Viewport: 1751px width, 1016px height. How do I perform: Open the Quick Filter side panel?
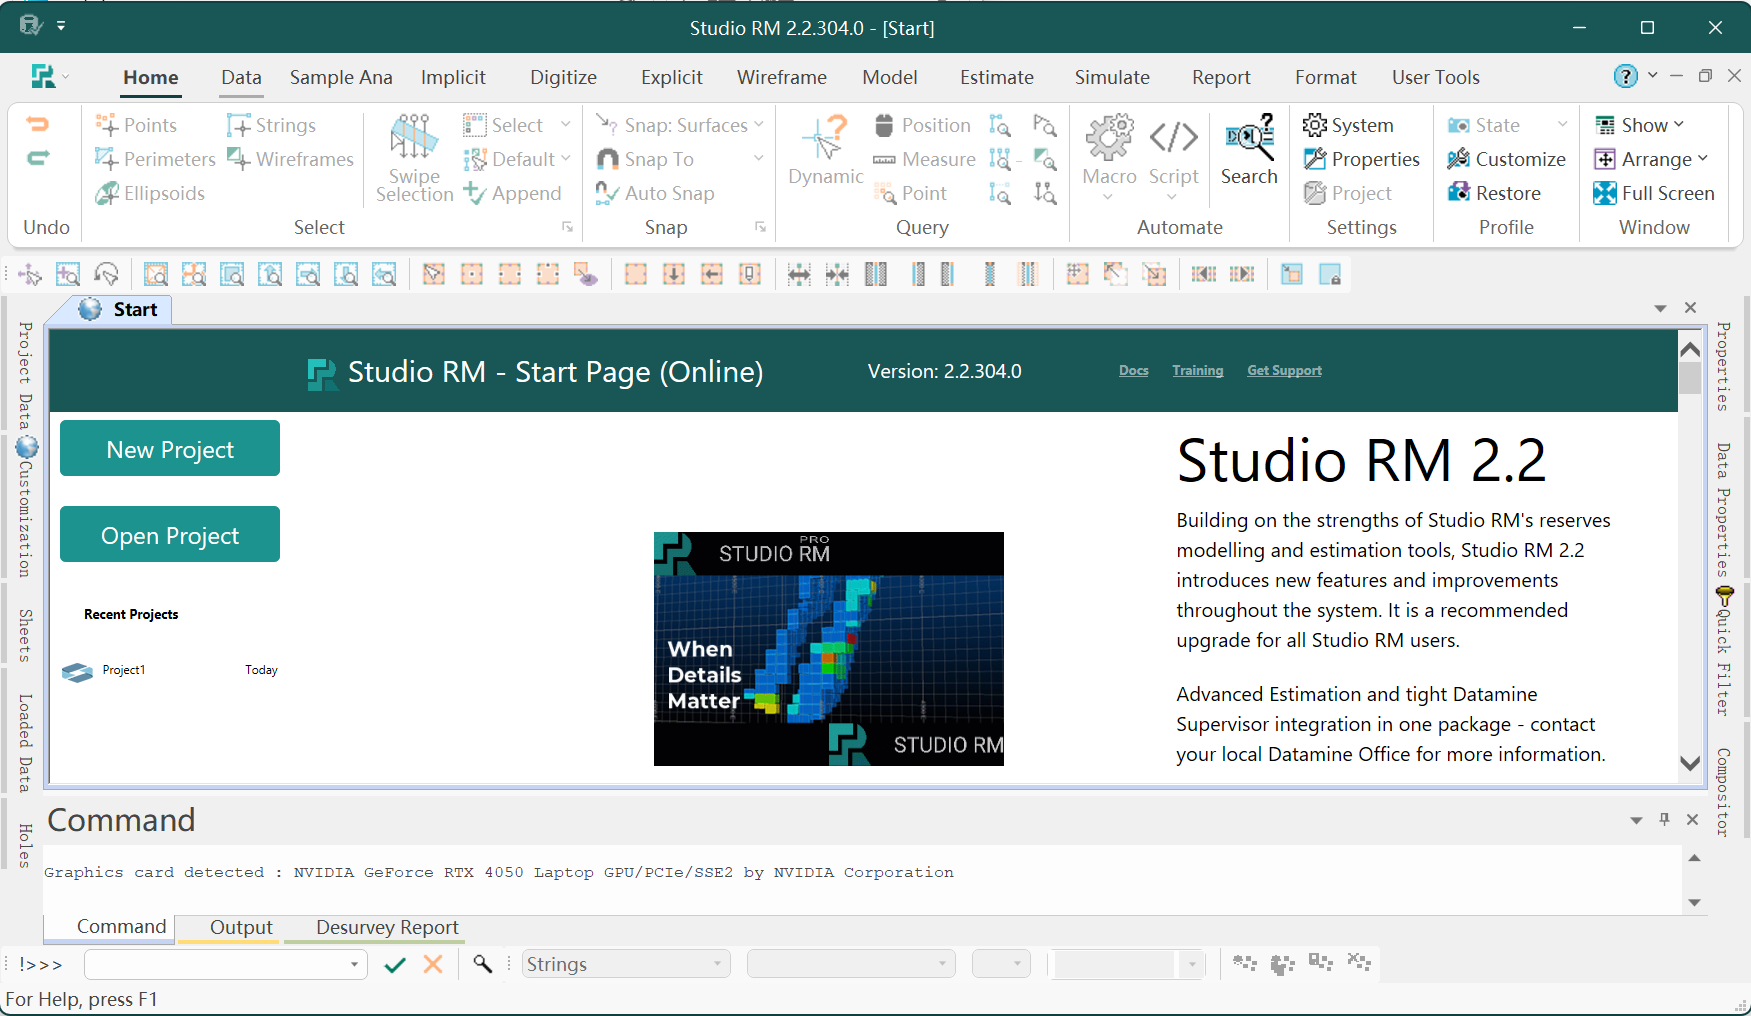tap(1724, 650)
